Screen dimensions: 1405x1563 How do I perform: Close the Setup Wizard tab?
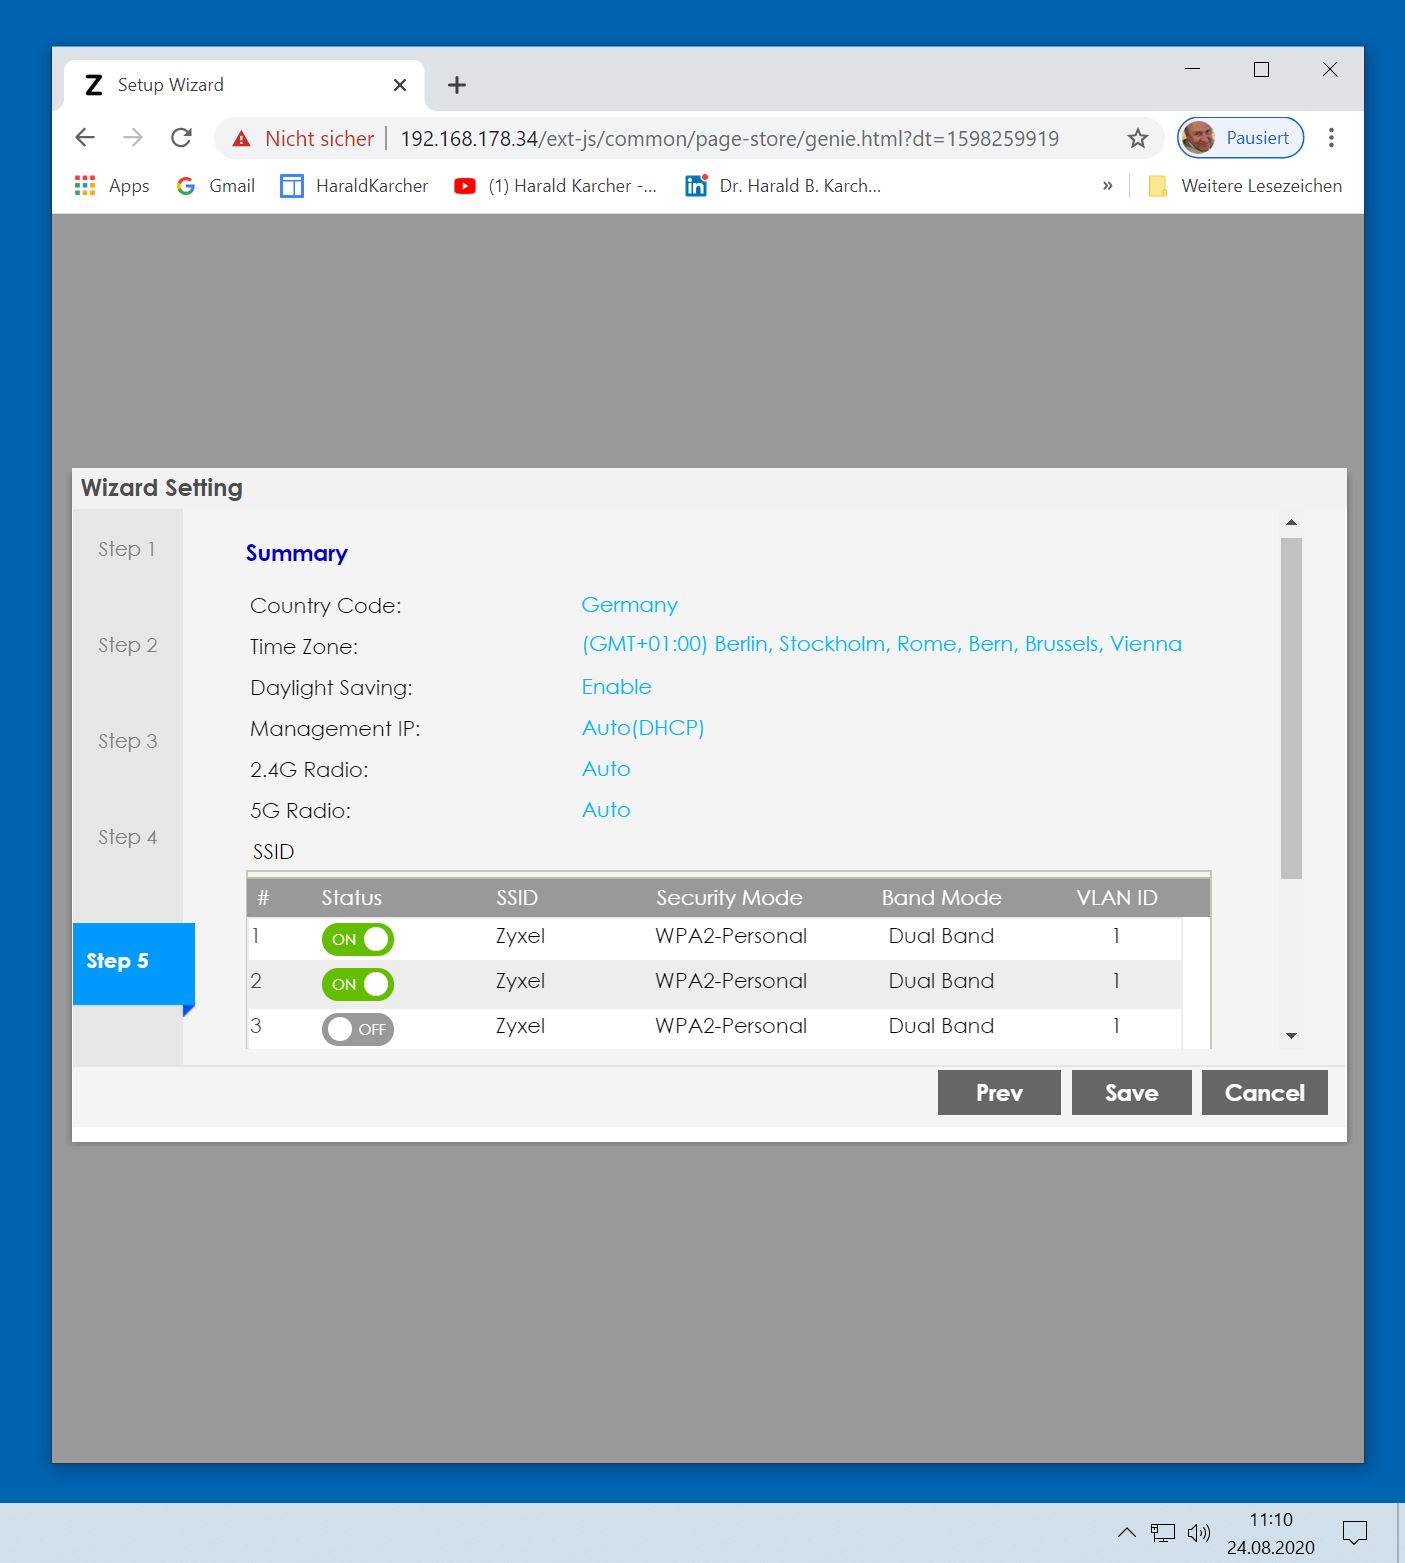[400, 85]
